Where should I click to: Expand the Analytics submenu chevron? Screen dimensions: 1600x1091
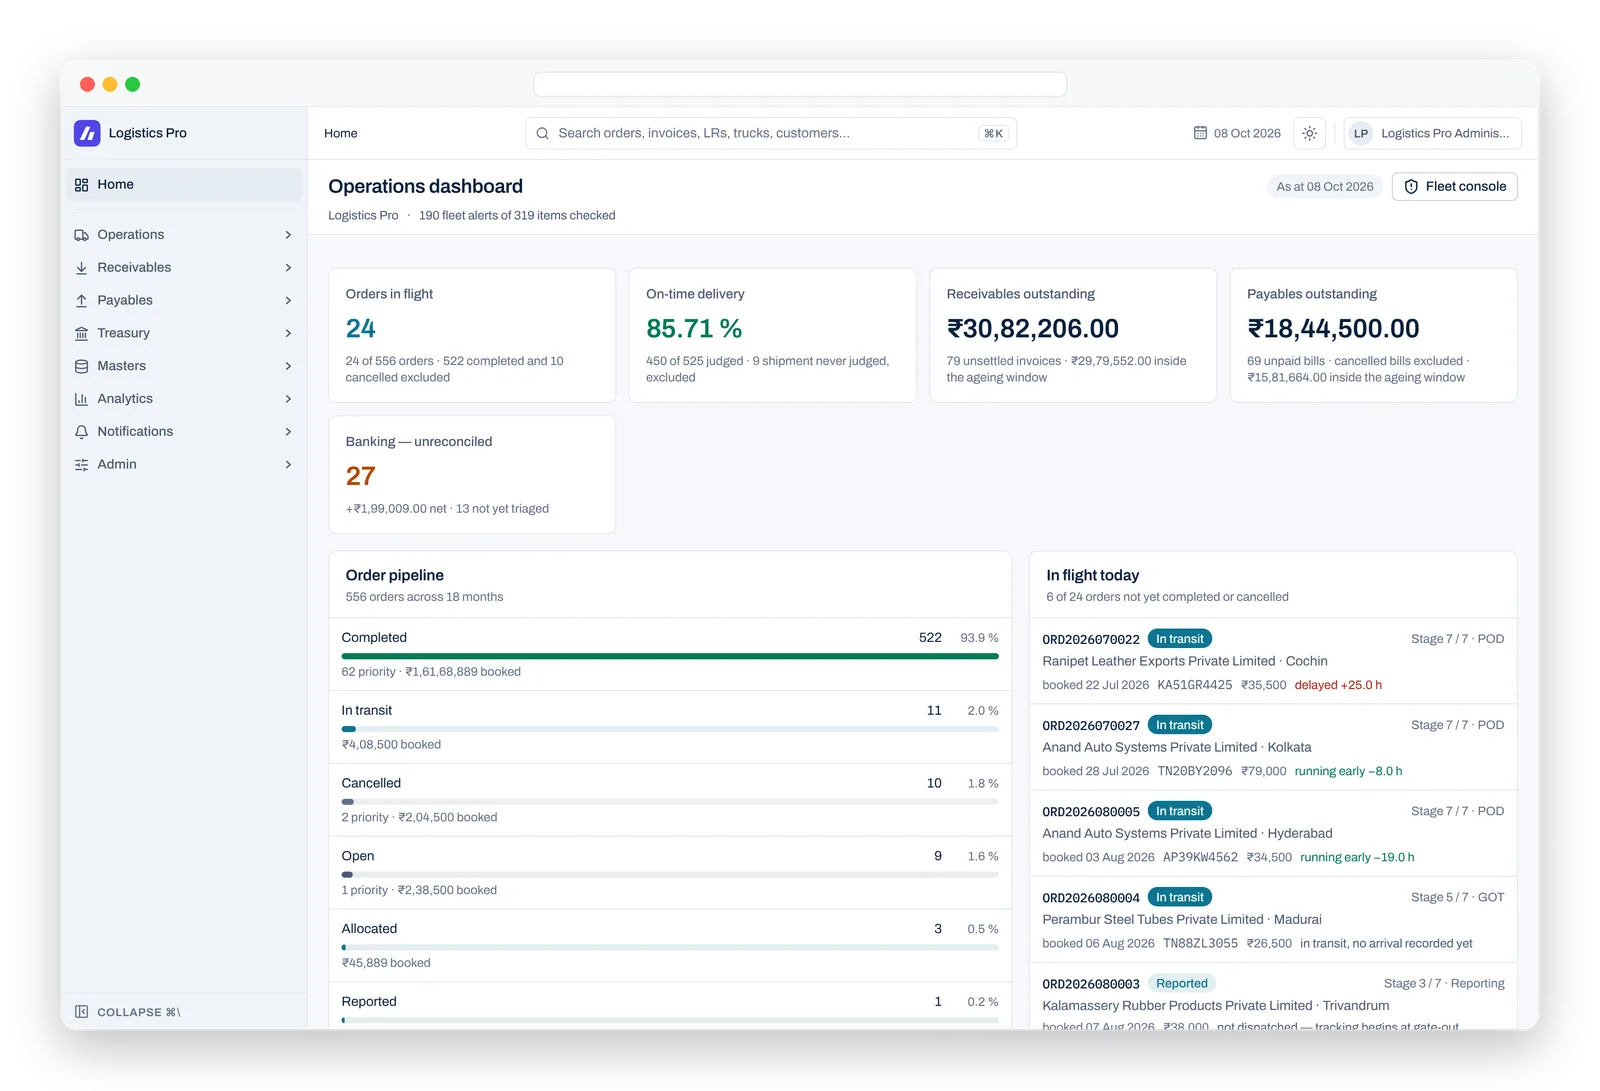(x=288, y=399)
